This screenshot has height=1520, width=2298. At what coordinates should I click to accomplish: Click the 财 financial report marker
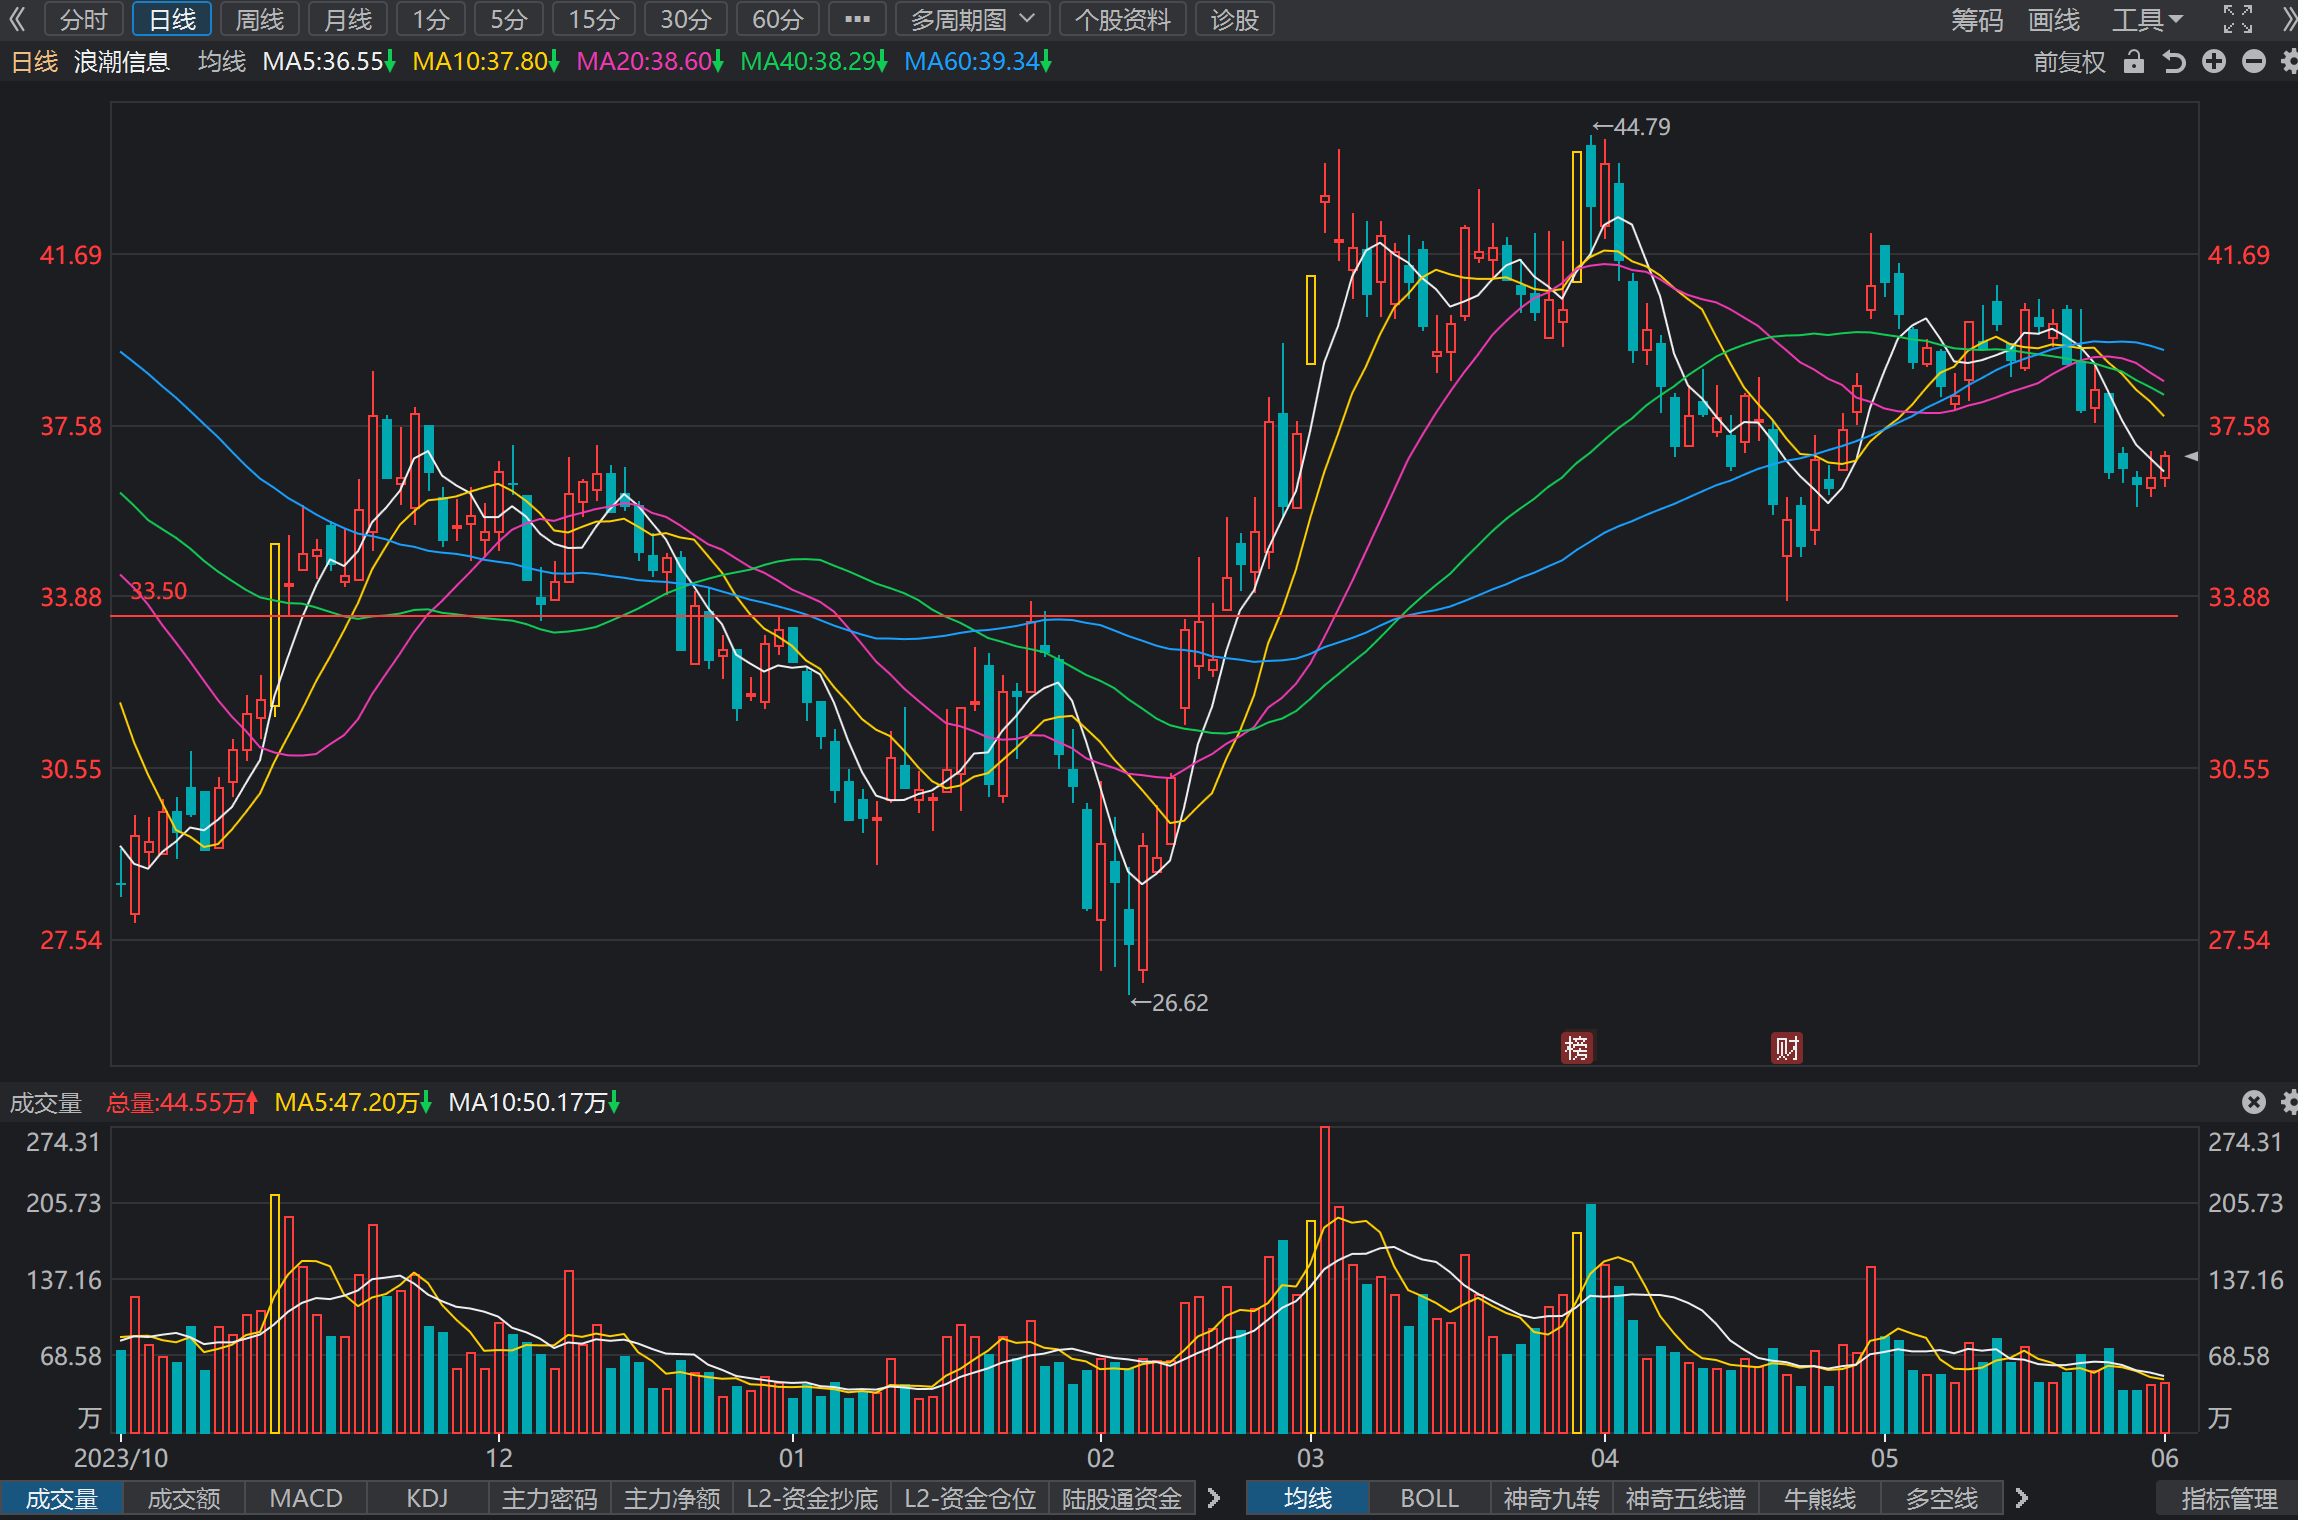pyautogui.click(x=1787, y=1047)
